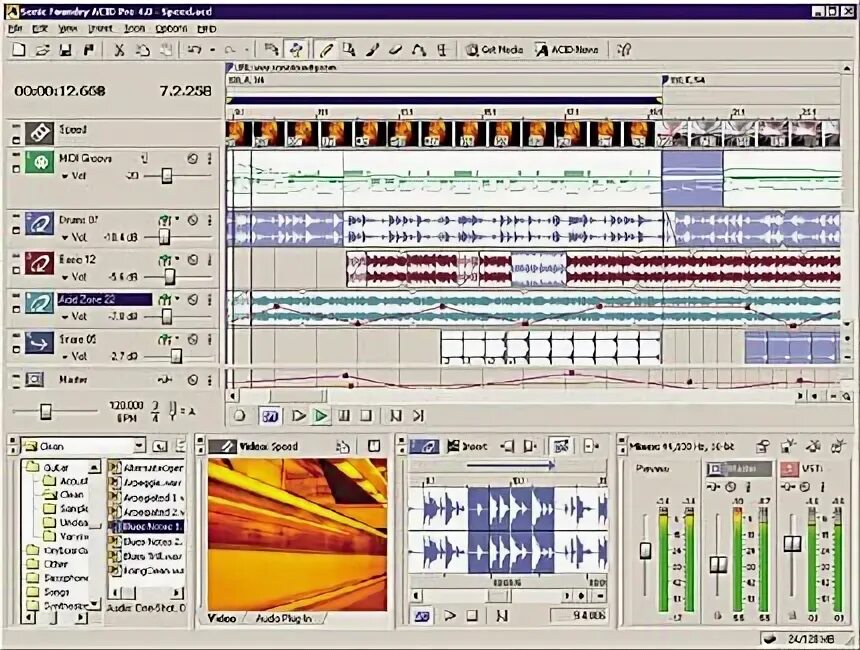Click the Redo arrow icon
This screenshot has height=650, width=860.
[230, 50]
